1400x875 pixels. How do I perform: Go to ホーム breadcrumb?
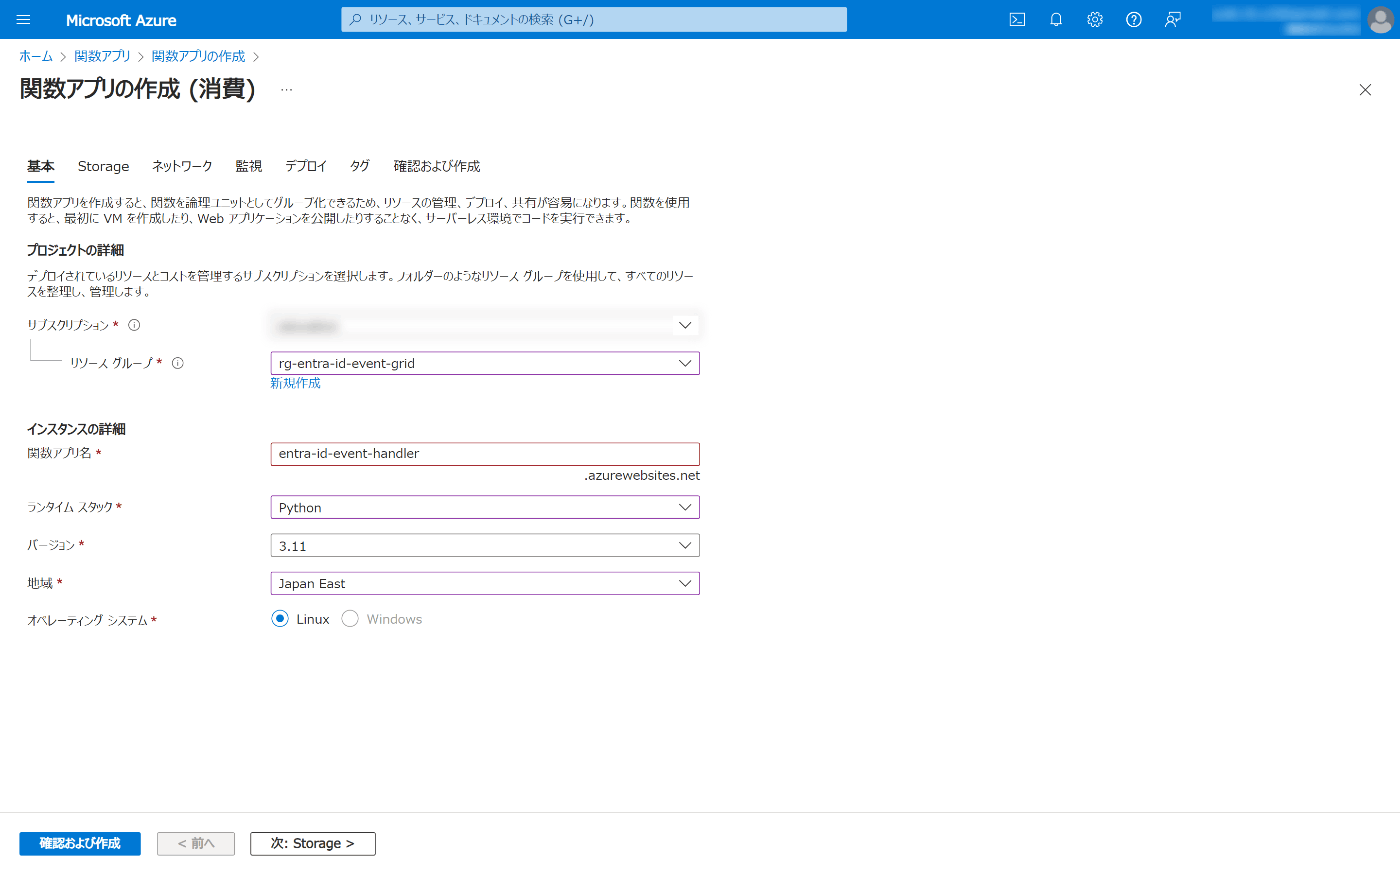36,57
